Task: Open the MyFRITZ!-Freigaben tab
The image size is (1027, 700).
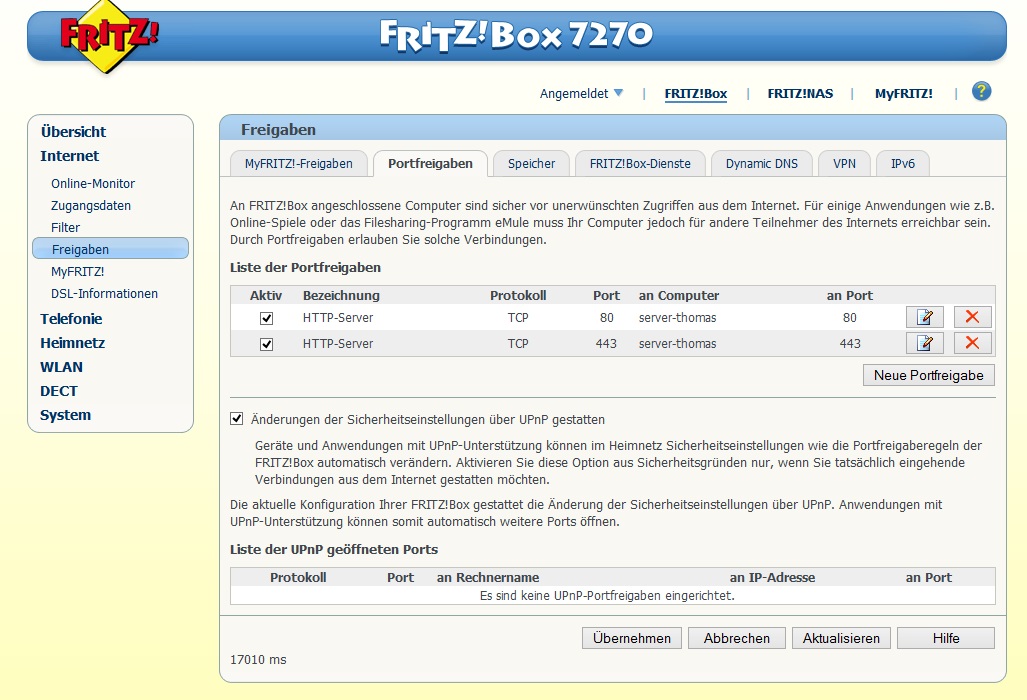Action: pos(299,164)
